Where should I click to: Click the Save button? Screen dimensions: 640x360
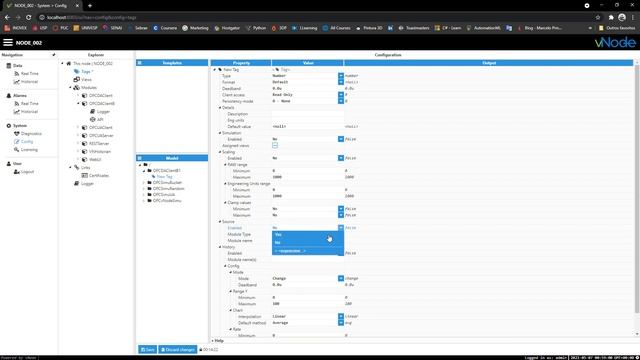coord(147,350)
